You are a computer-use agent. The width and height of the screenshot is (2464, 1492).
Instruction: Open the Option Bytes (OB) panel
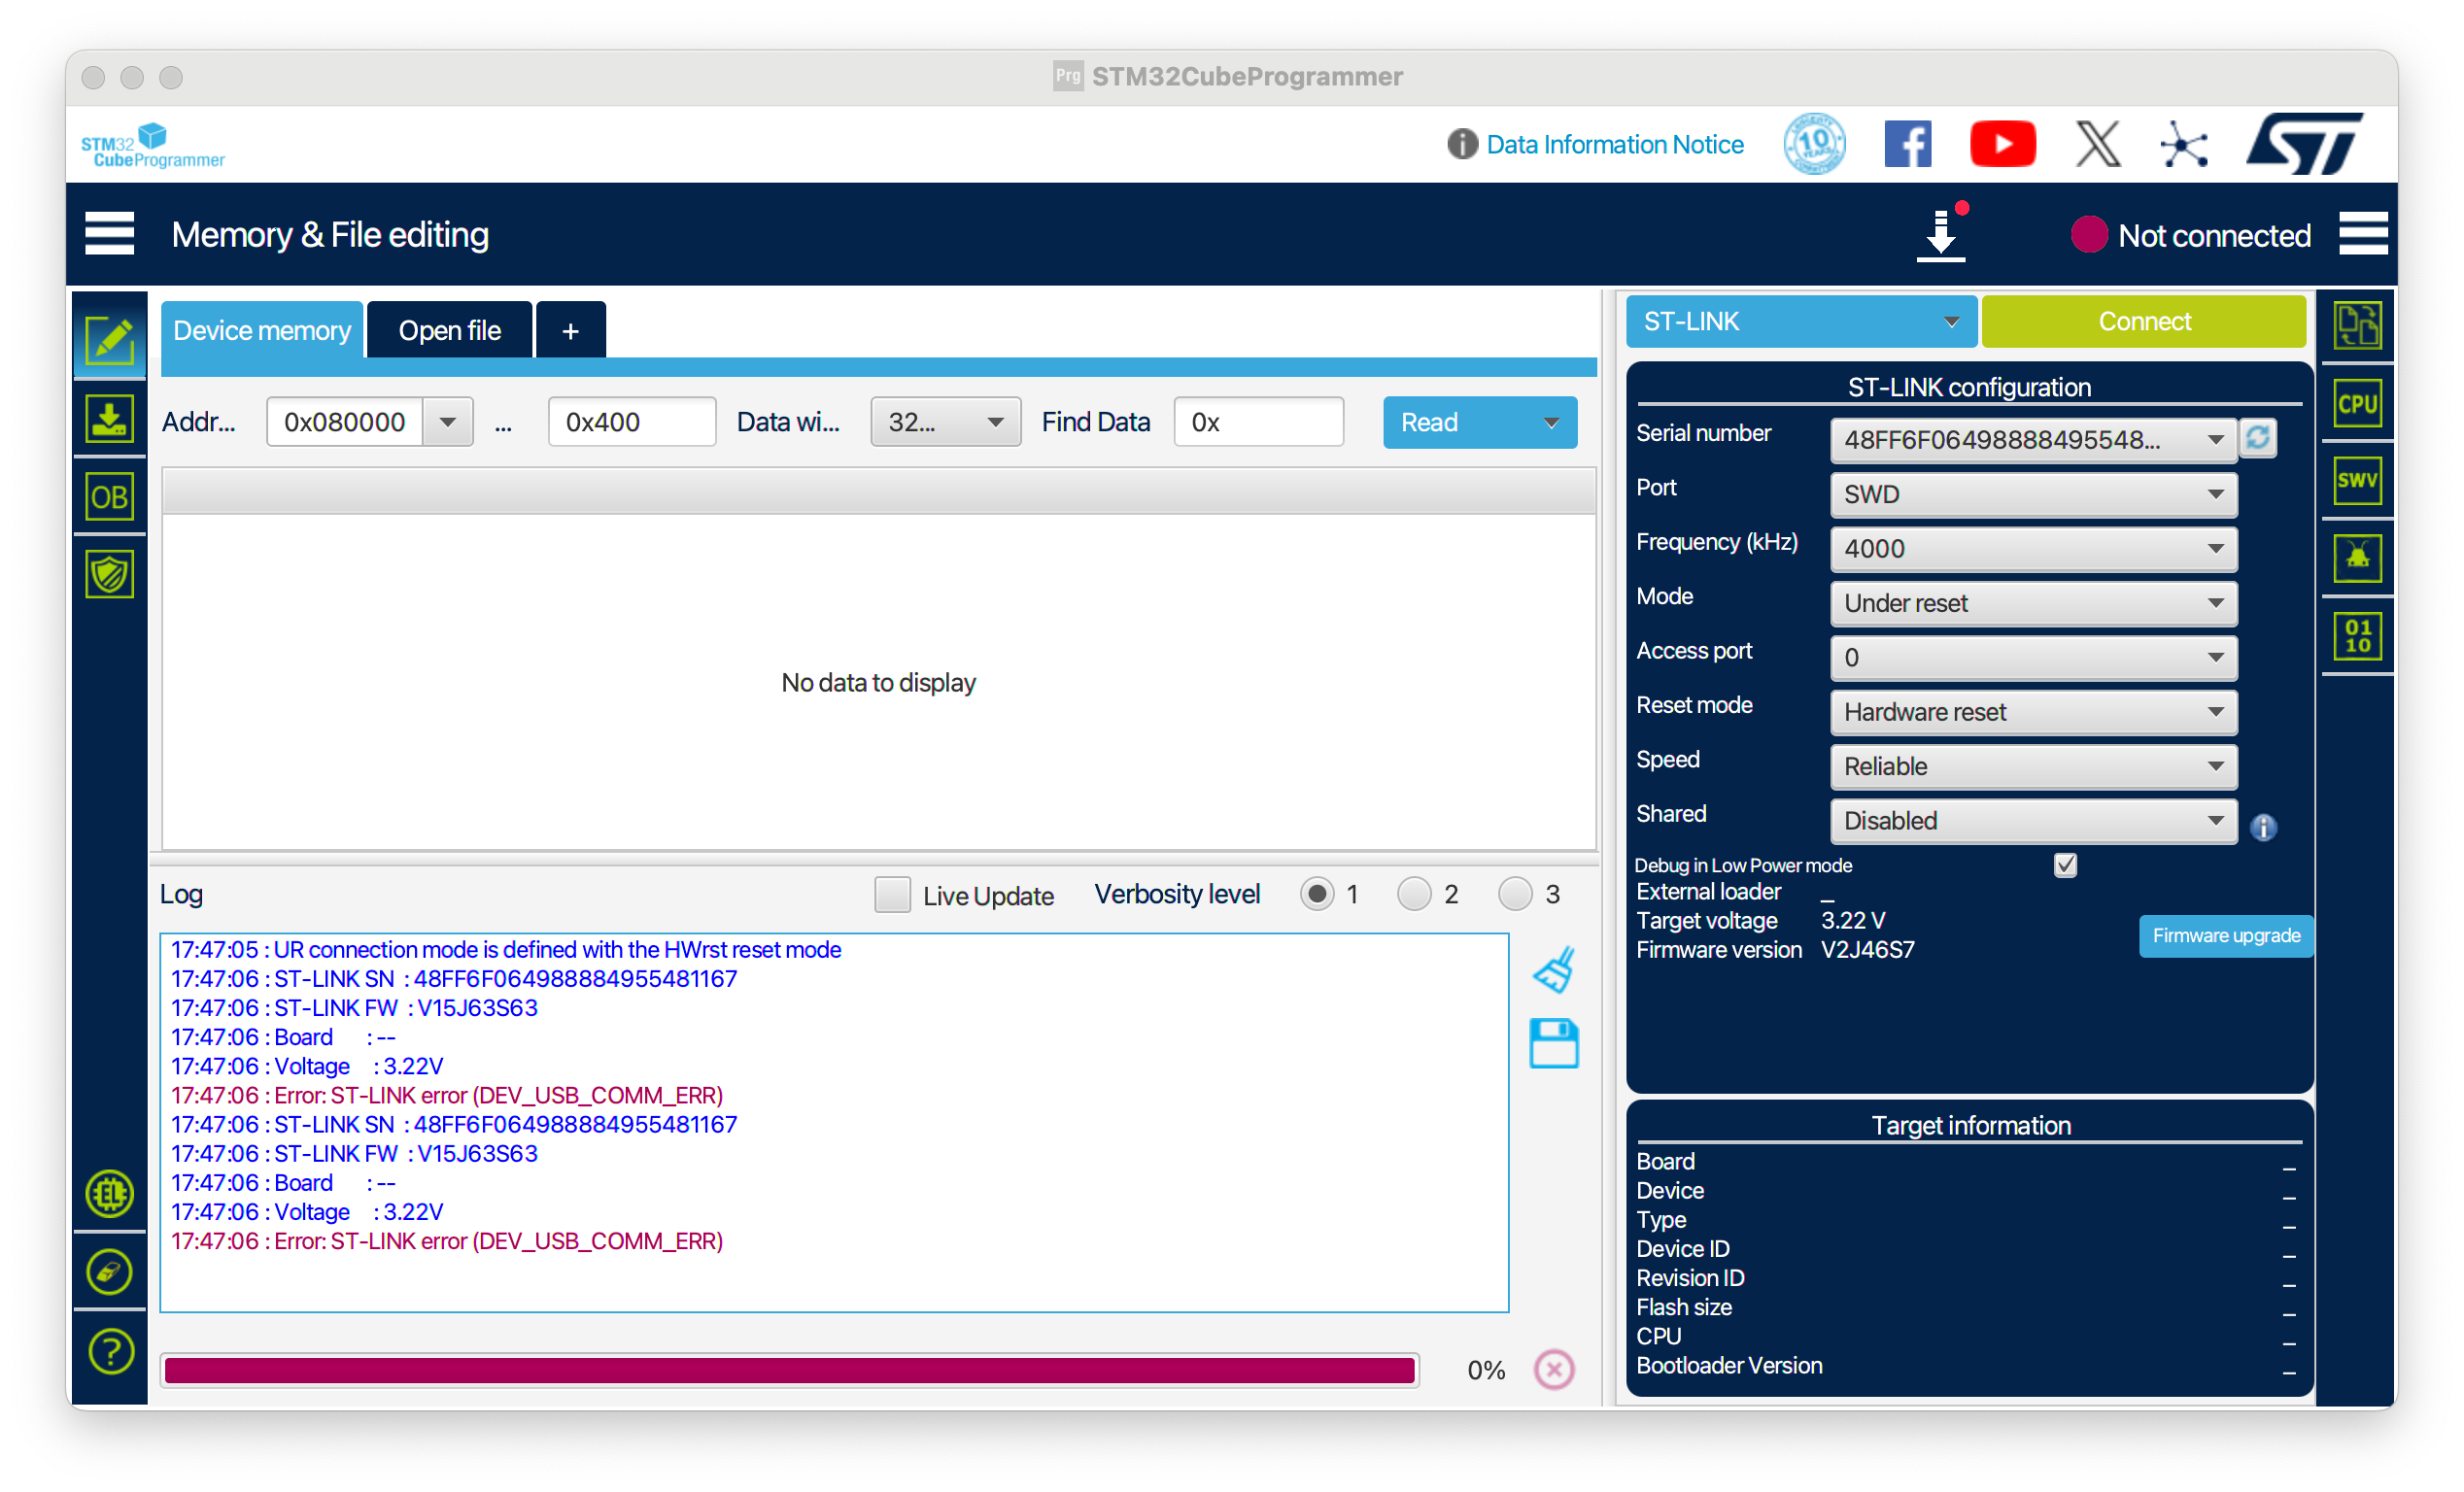coord(109,497)
